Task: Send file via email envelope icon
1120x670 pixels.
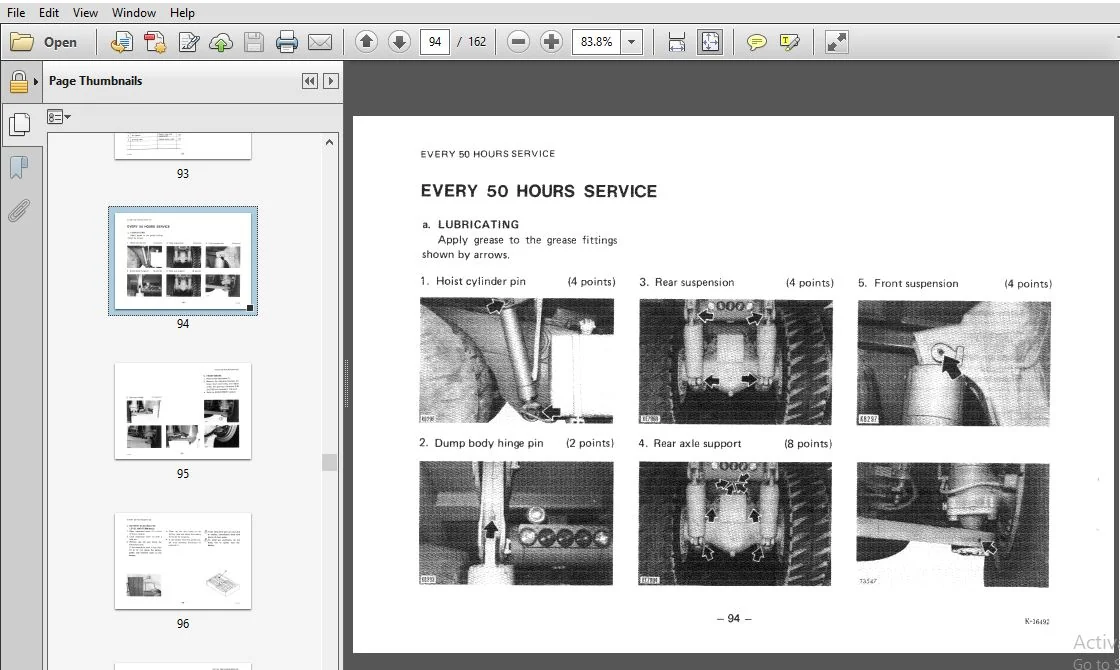Action: tap(320, 42)
